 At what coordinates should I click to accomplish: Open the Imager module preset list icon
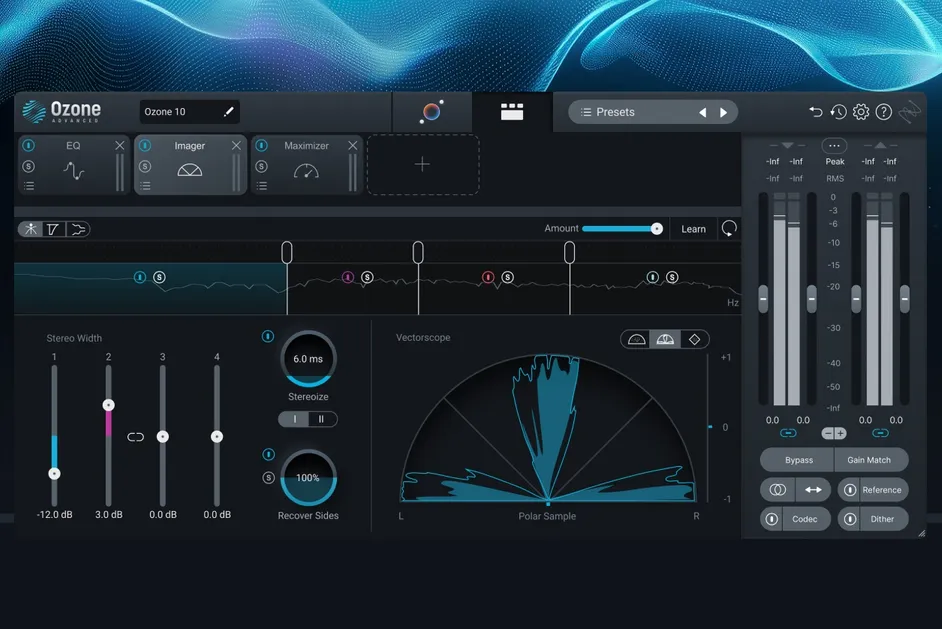tap(145, 186)
